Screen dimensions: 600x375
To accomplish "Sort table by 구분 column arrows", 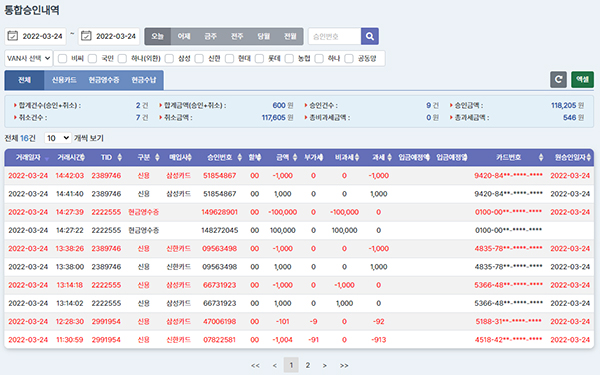I will (x=157, y=157).
